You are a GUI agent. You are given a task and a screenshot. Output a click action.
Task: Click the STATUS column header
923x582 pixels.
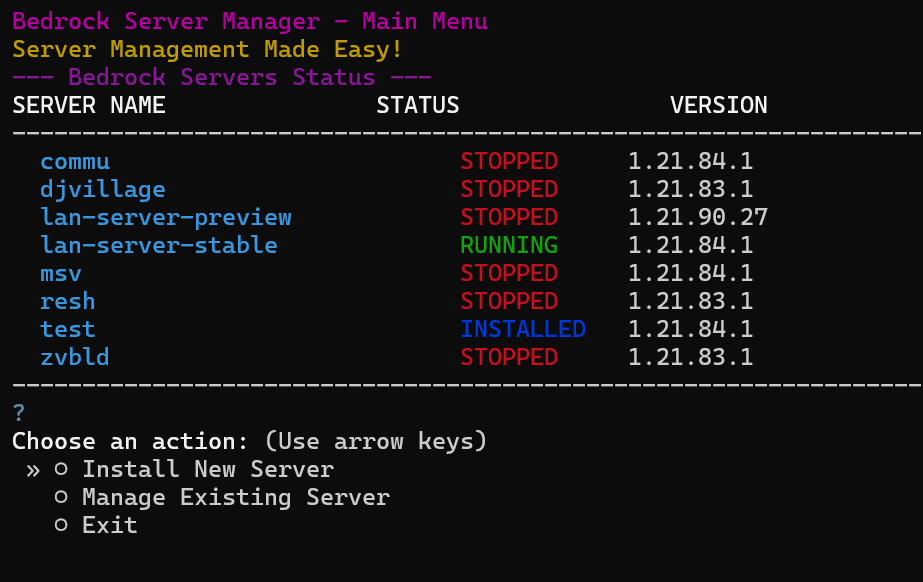pyautogui.click(x=418, y=105)
